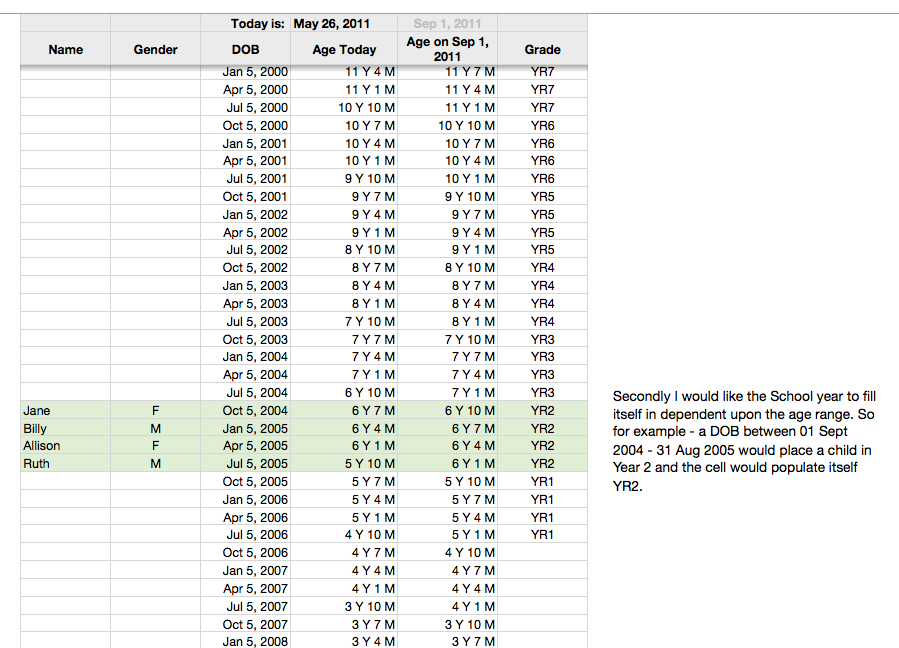Click Sep 1 age cell 7 Y 10 M
899x648 pixels.
coord(447,339)
